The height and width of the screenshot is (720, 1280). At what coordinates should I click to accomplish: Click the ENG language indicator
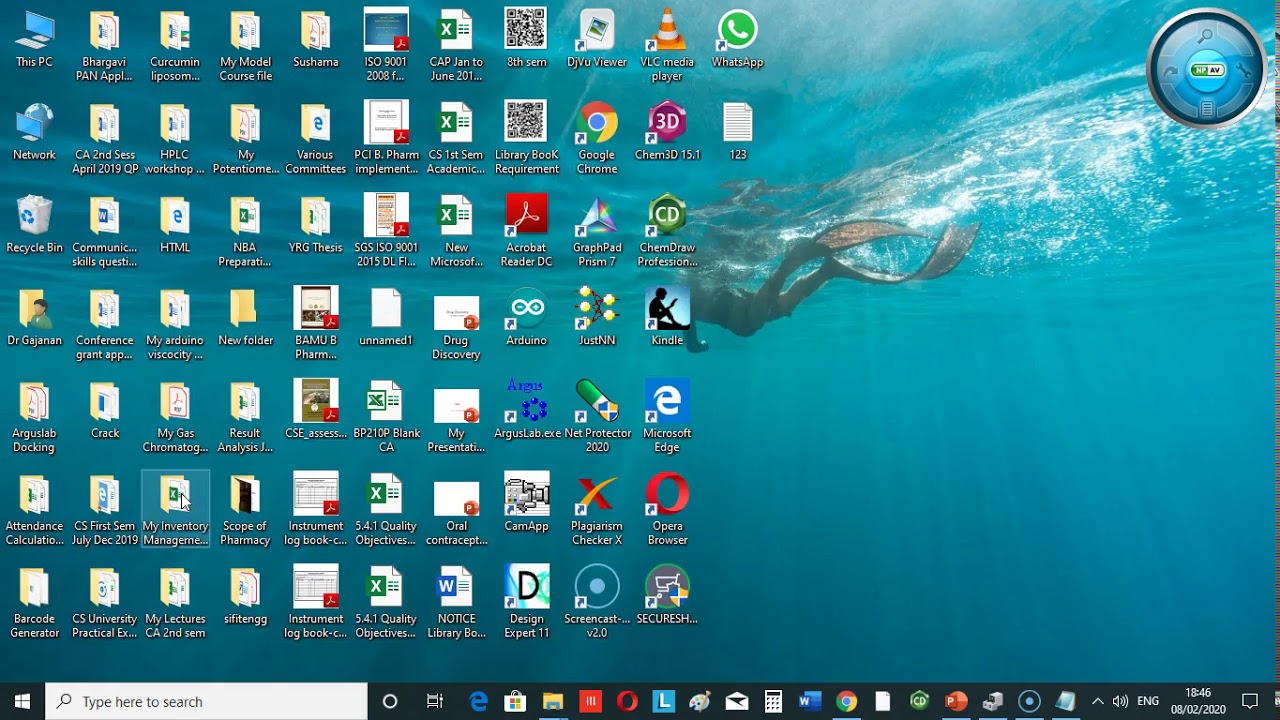1148,701
